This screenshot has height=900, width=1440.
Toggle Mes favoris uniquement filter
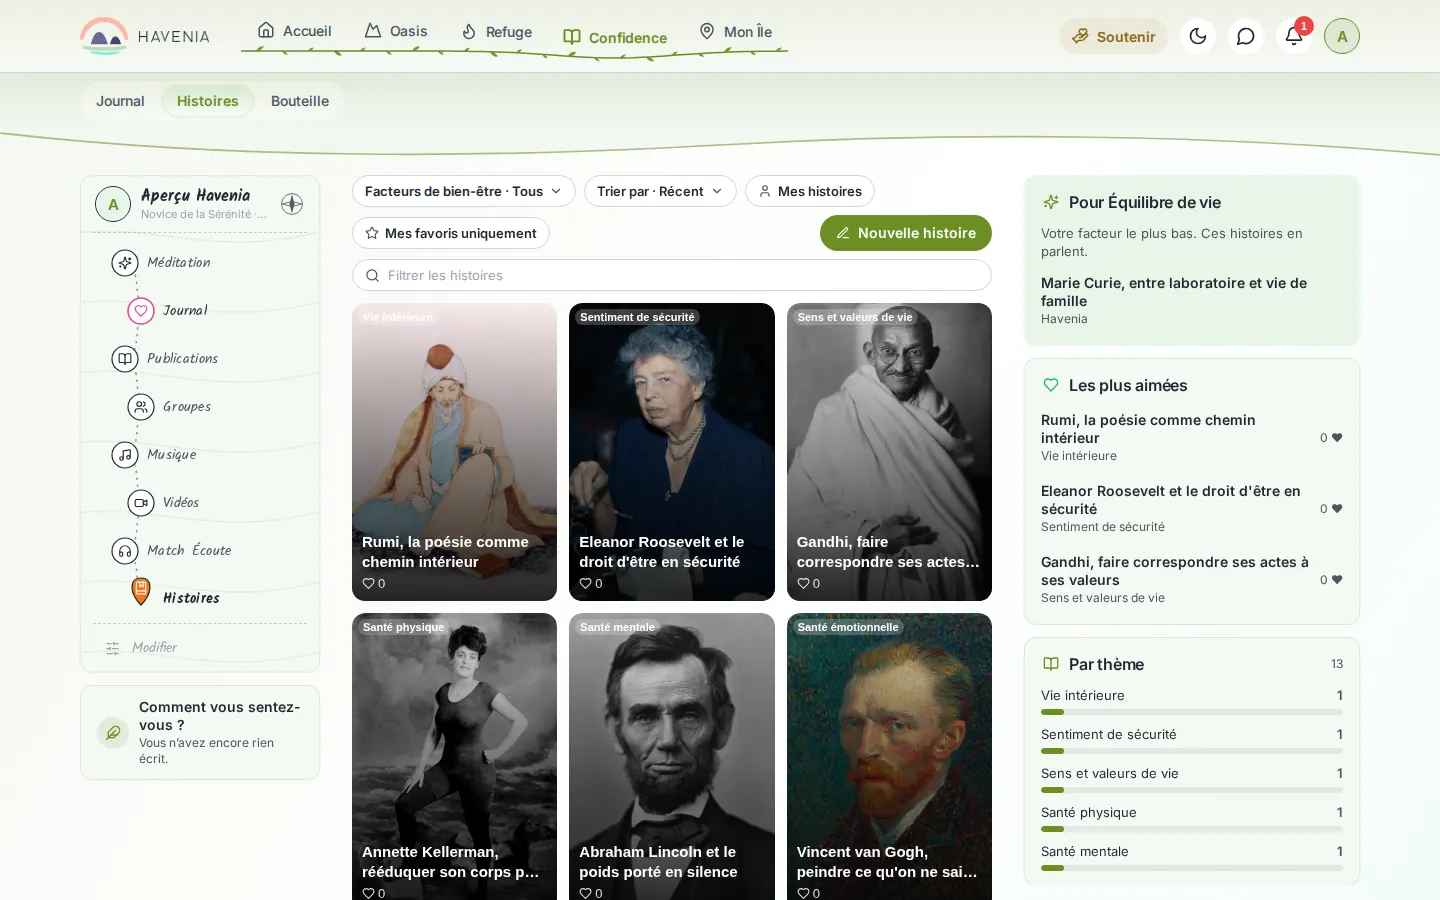click(451, 233)
